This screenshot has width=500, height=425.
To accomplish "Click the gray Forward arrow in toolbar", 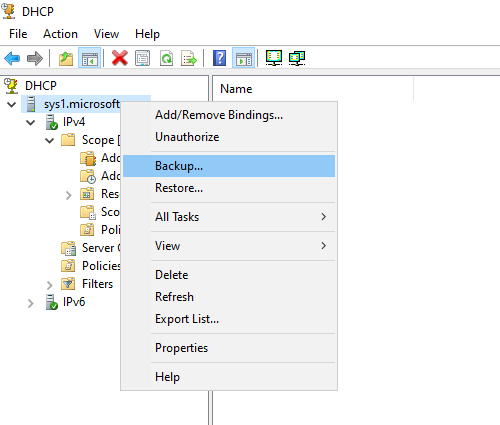I will pyautogui.click(x=35, y=58).
